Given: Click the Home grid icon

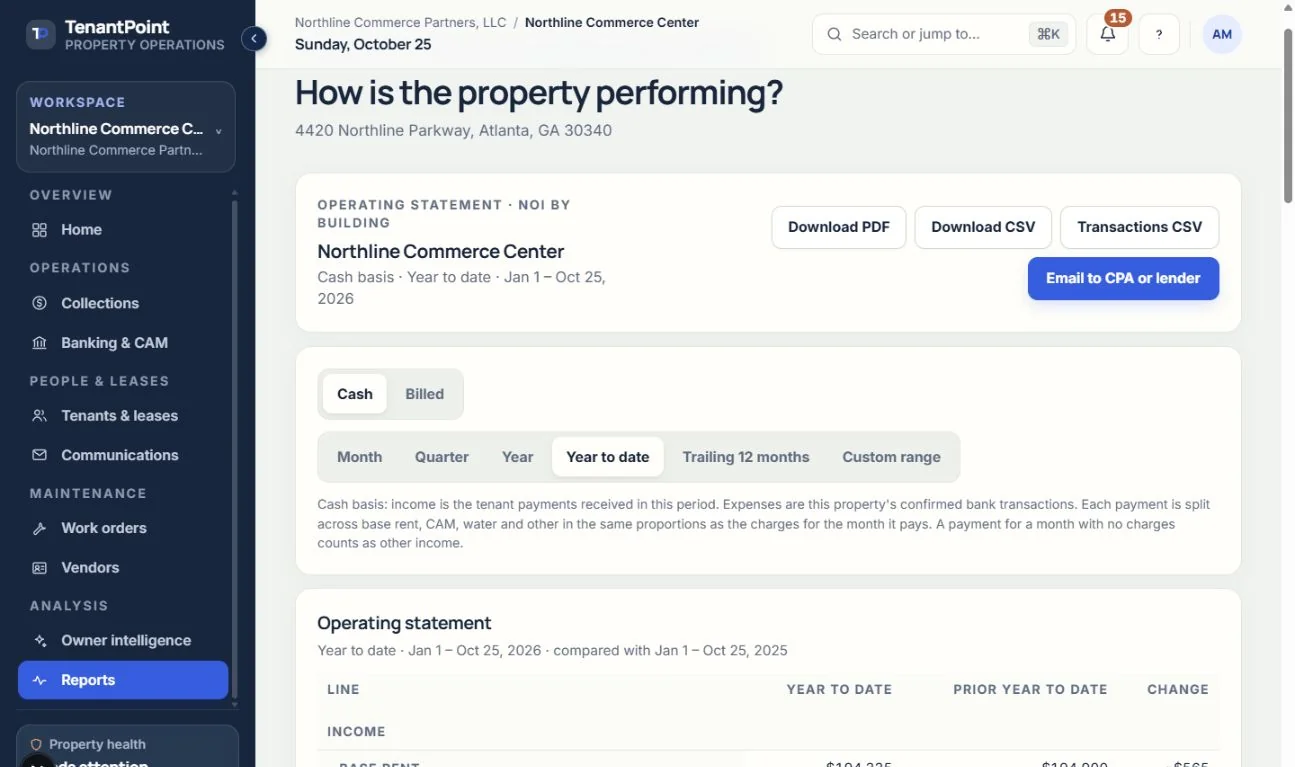Looking at the screenshot, I should 40,230.
